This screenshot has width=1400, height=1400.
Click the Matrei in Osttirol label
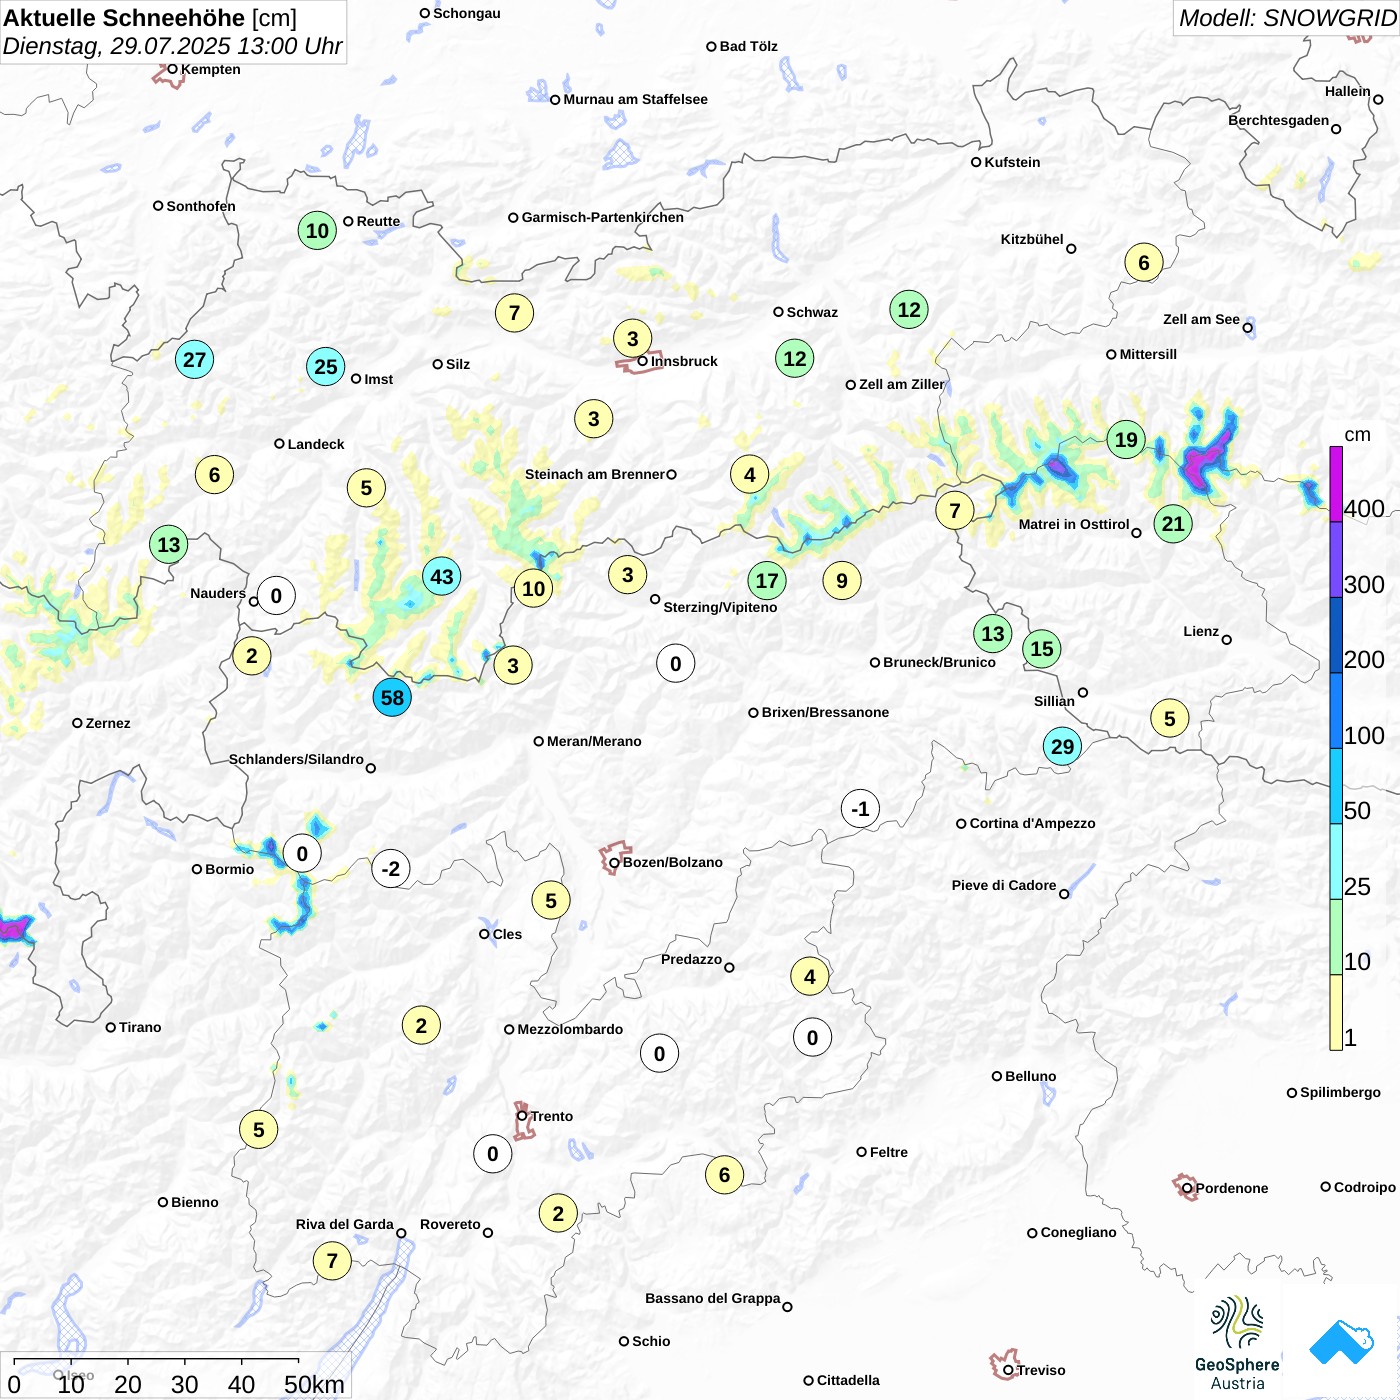[1074, 524]
